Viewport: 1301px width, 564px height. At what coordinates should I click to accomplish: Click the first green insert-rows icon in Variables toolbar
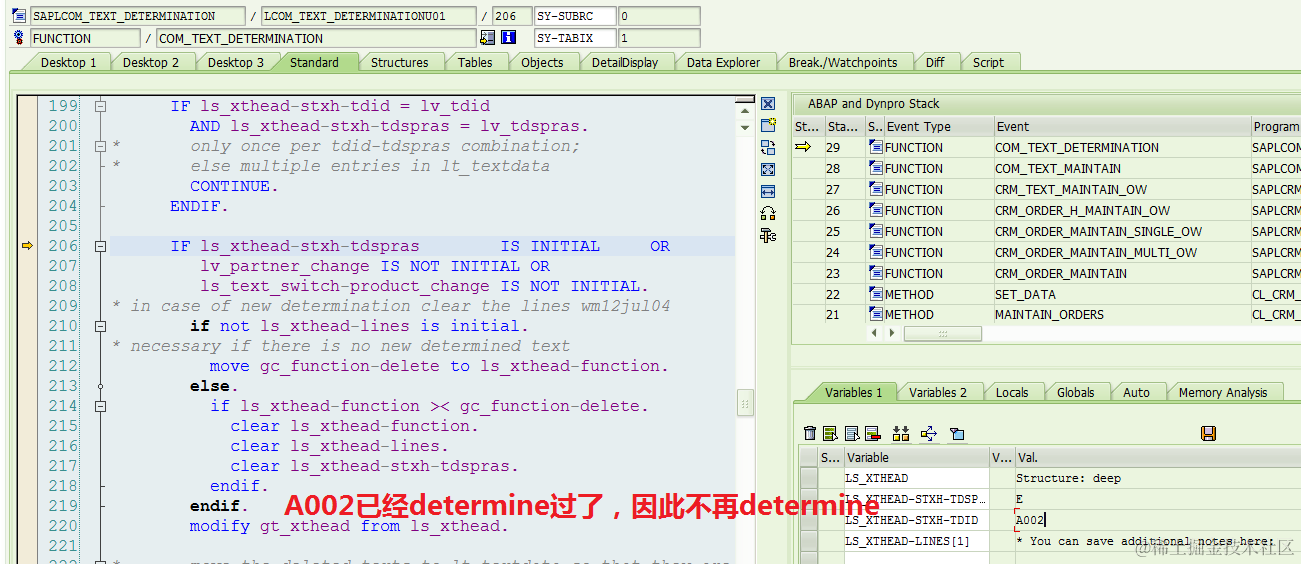830,433
